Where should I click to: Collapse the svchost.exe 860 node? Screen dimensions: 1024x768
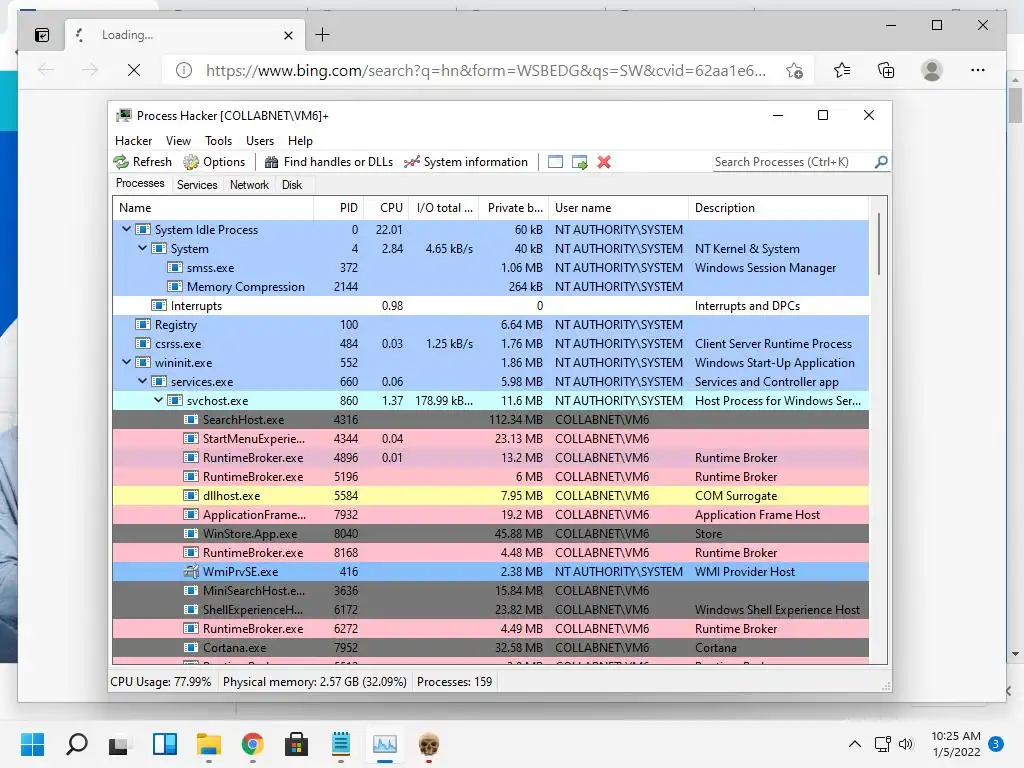pyautogui.click(x=159, y=400)
